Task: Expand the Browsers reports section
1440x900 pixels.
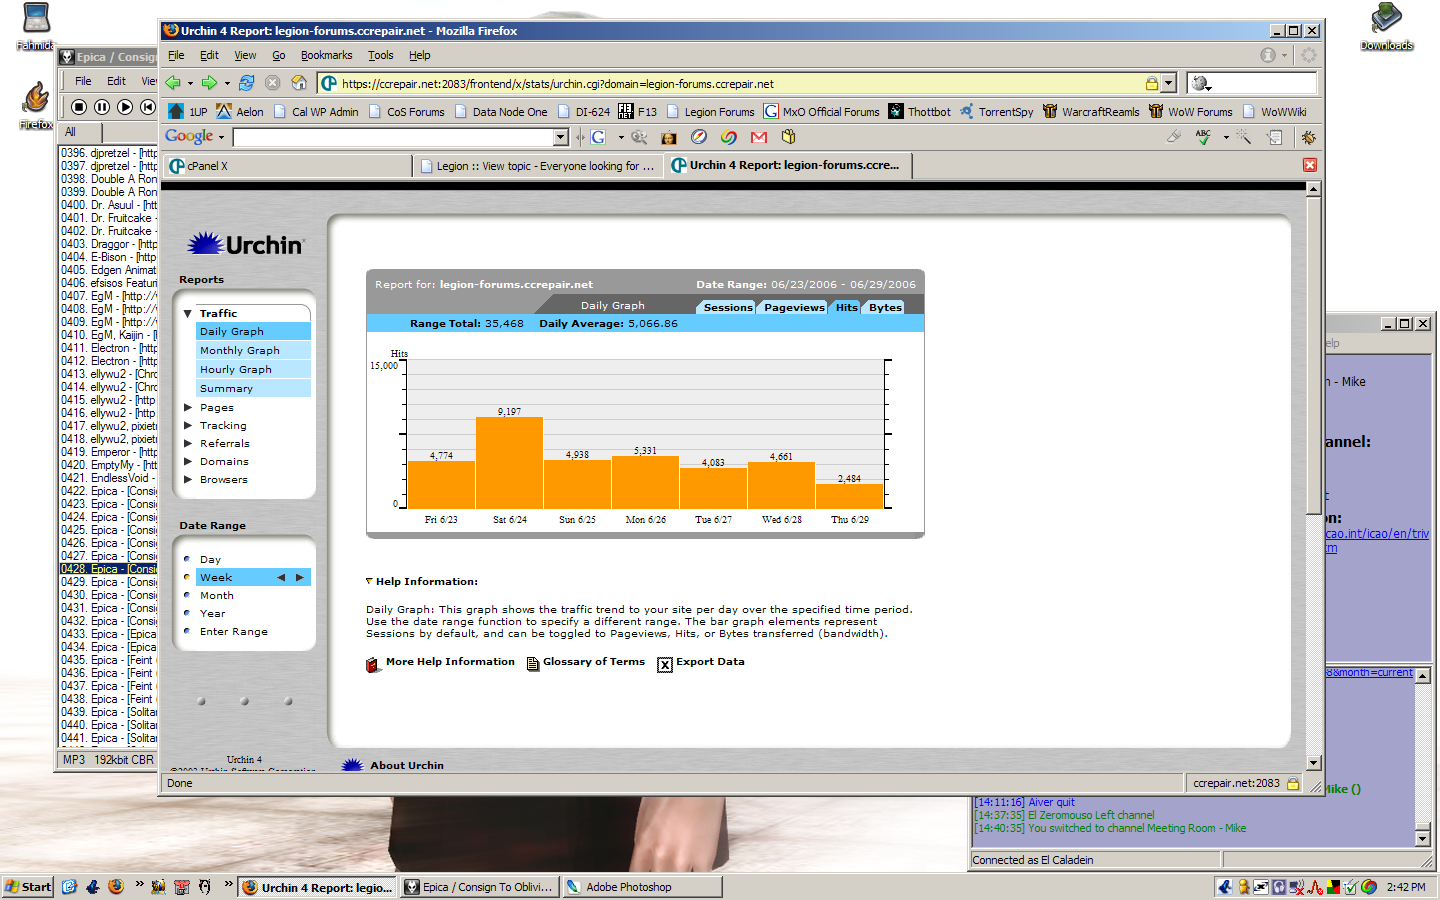Action: pos(188,479)
